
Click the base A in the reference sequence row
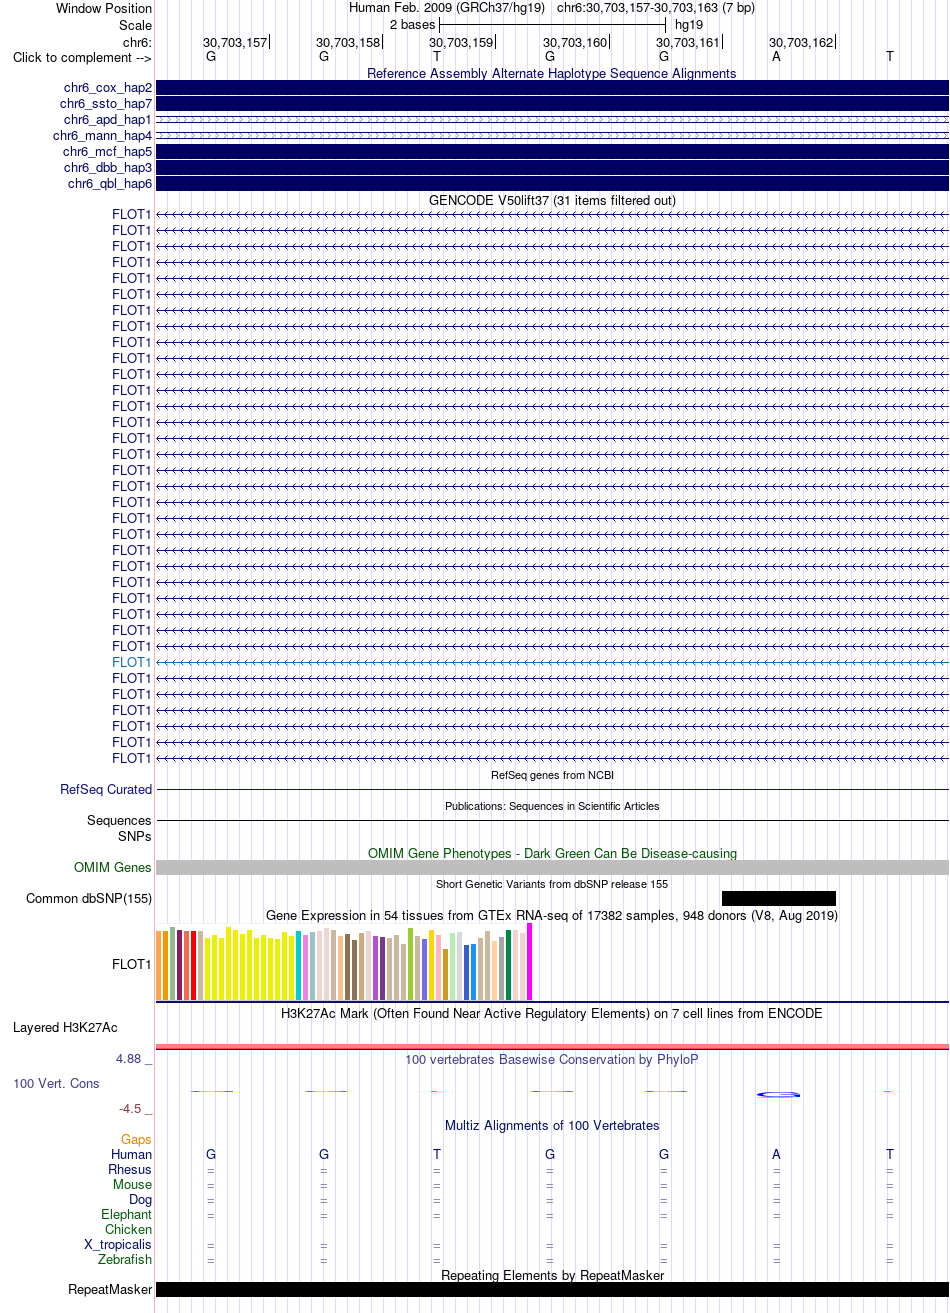pyautogui.click(x=776, y=57)
